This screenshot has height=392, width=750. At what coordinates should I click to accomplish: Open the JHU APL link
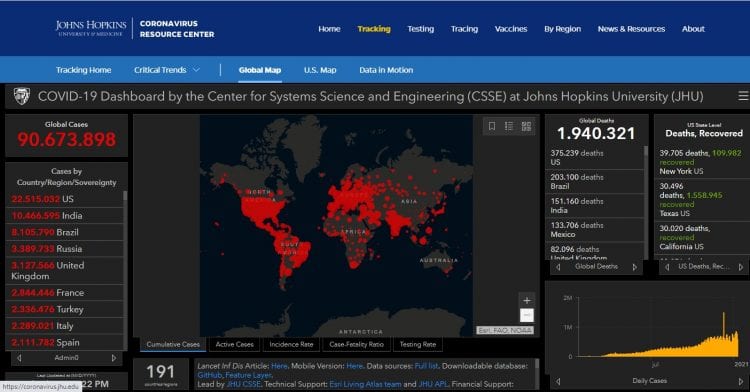[433, 384]
